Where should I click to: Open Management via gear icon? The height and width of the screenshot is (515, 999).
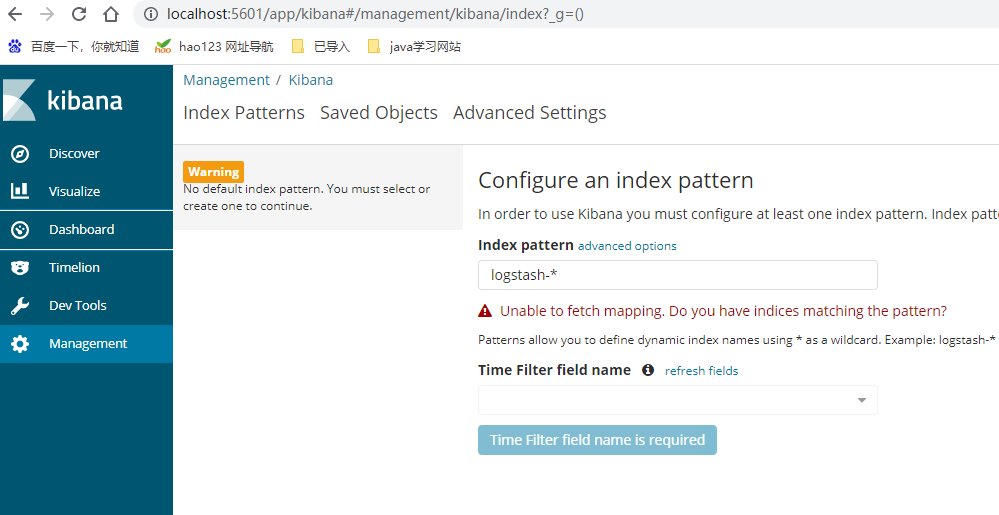click(x=20, y=344)
